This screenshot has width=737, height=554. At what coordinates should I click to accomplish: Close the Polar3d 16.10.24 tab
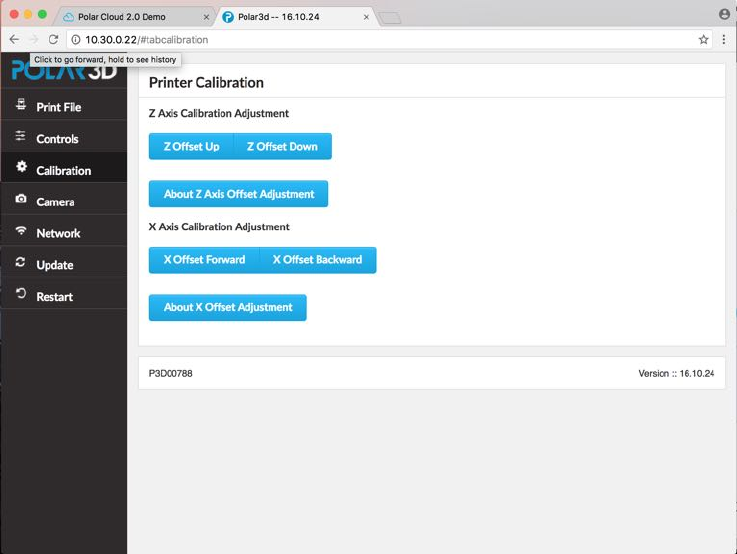pos(367,17)
